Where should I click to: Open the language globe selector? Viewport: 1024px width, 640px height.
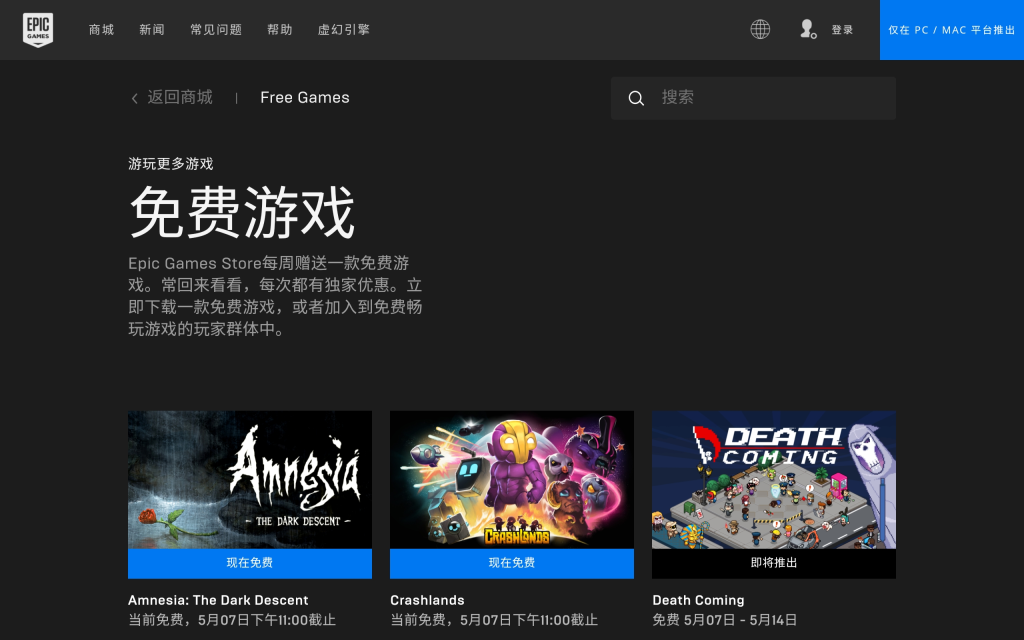click(x=760, y=29)
